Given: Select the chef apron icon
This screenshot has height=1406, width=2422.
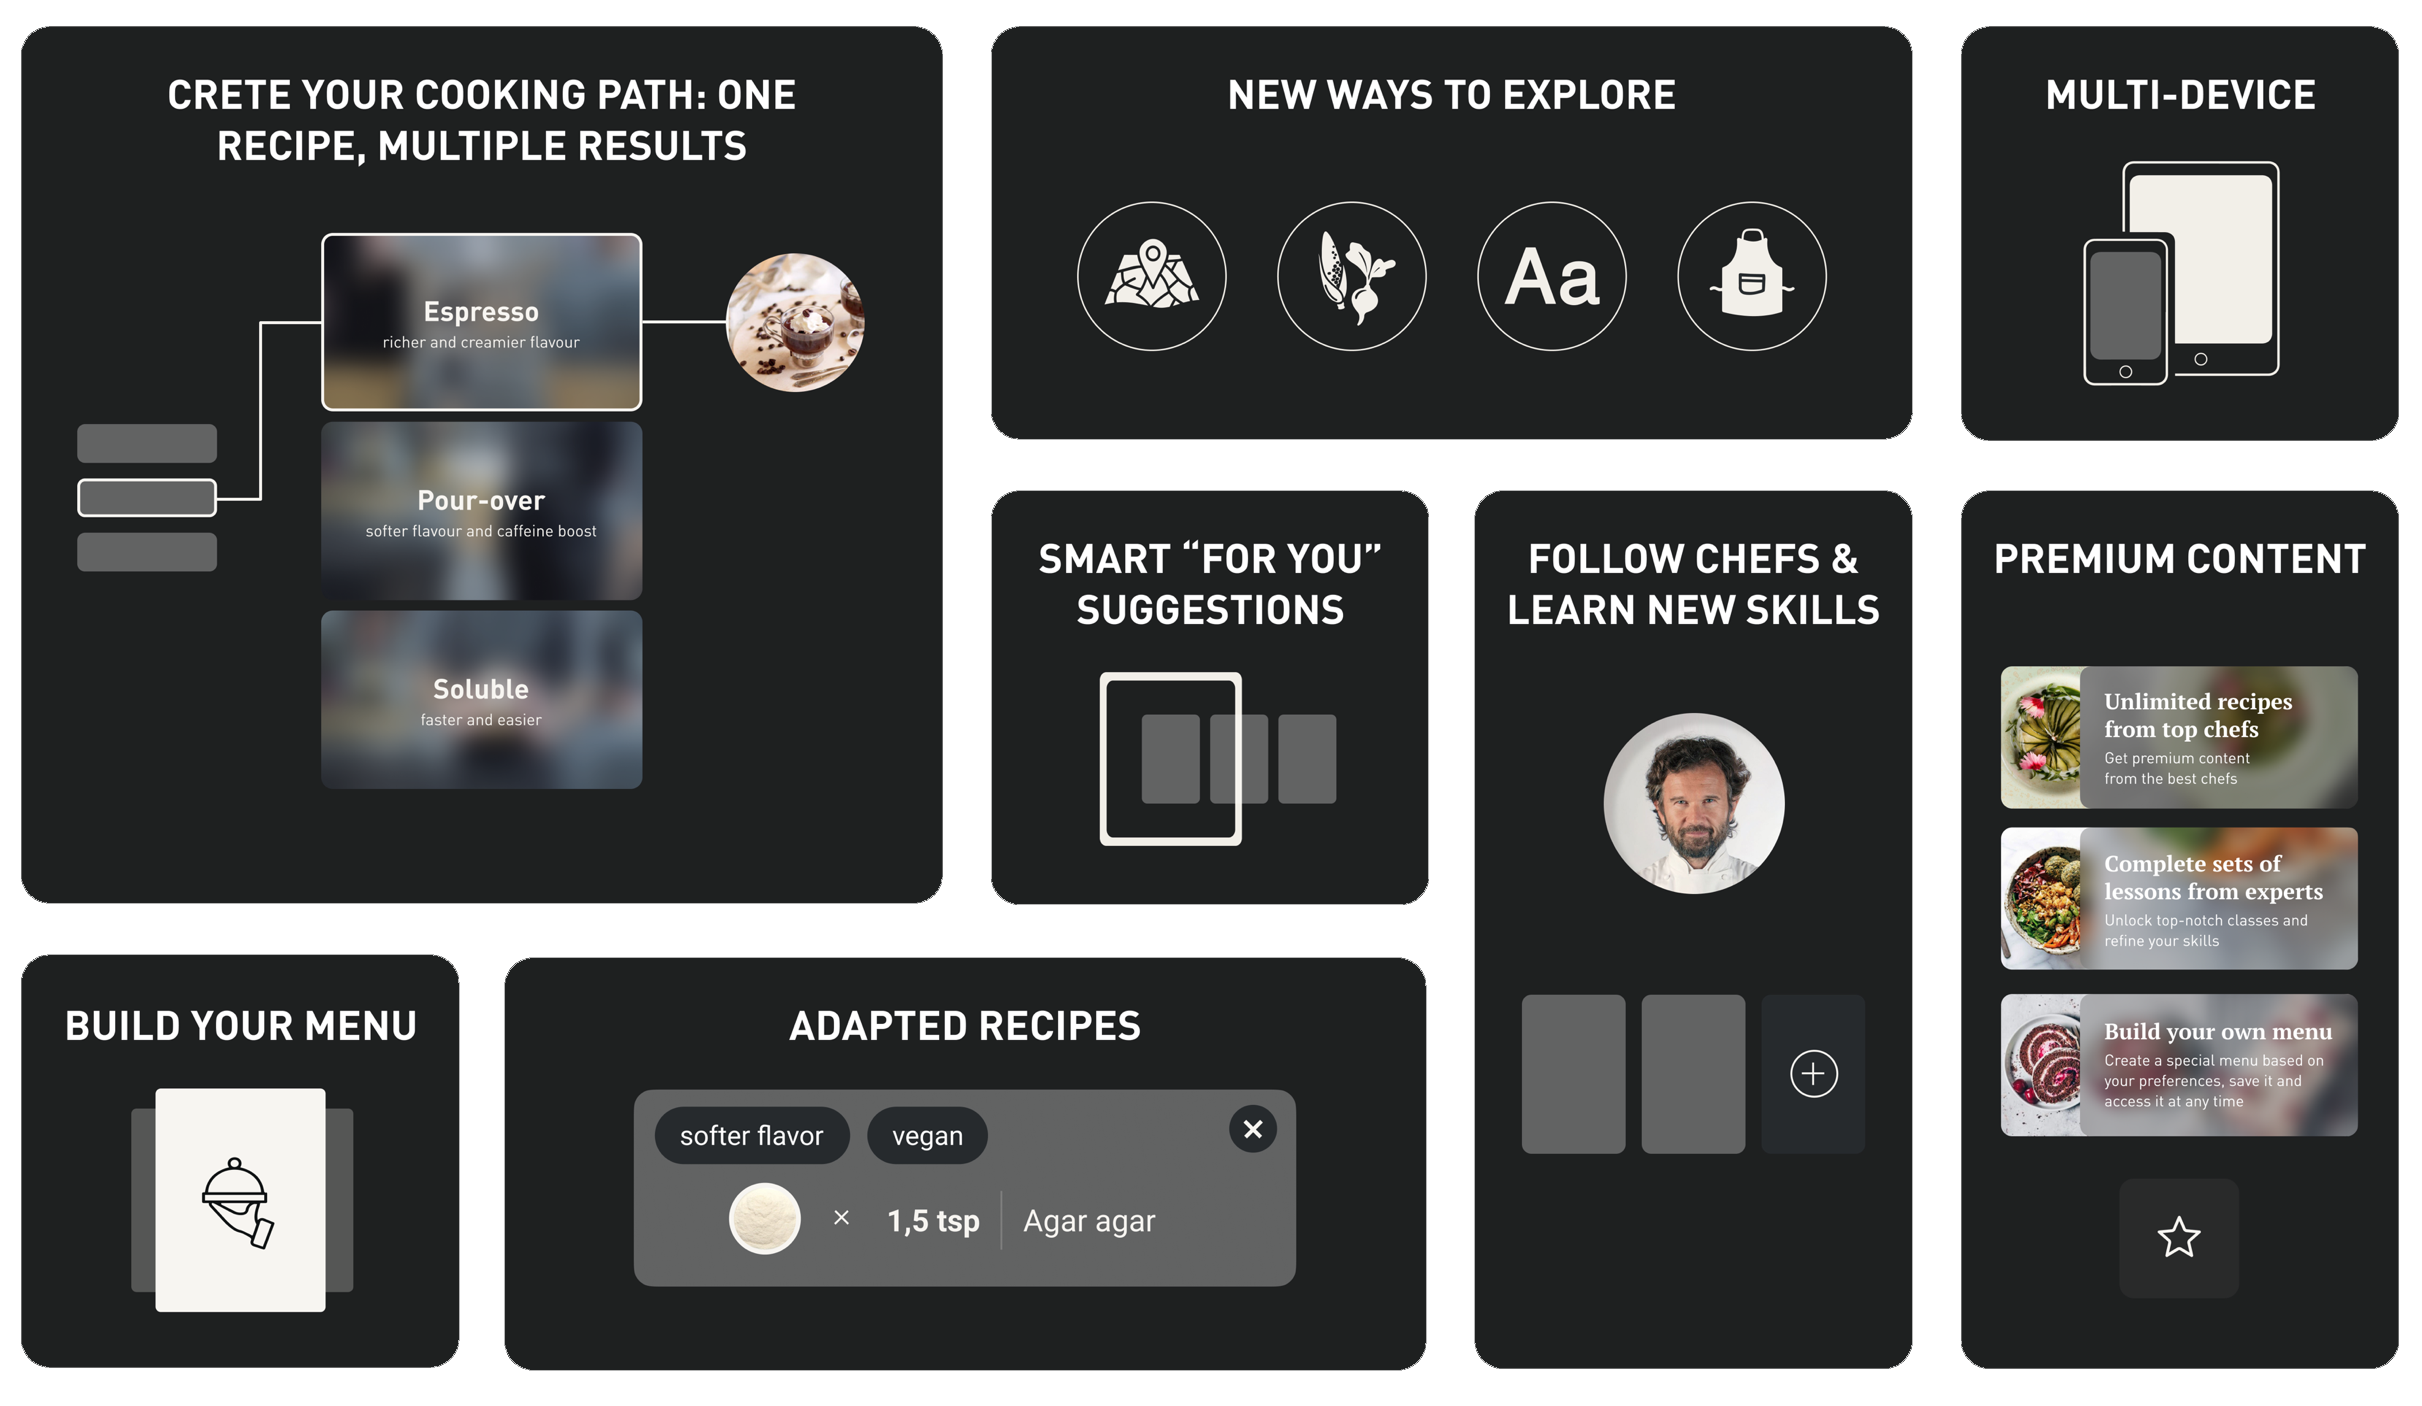Looking at the screenshot, I should point(1751,276).
